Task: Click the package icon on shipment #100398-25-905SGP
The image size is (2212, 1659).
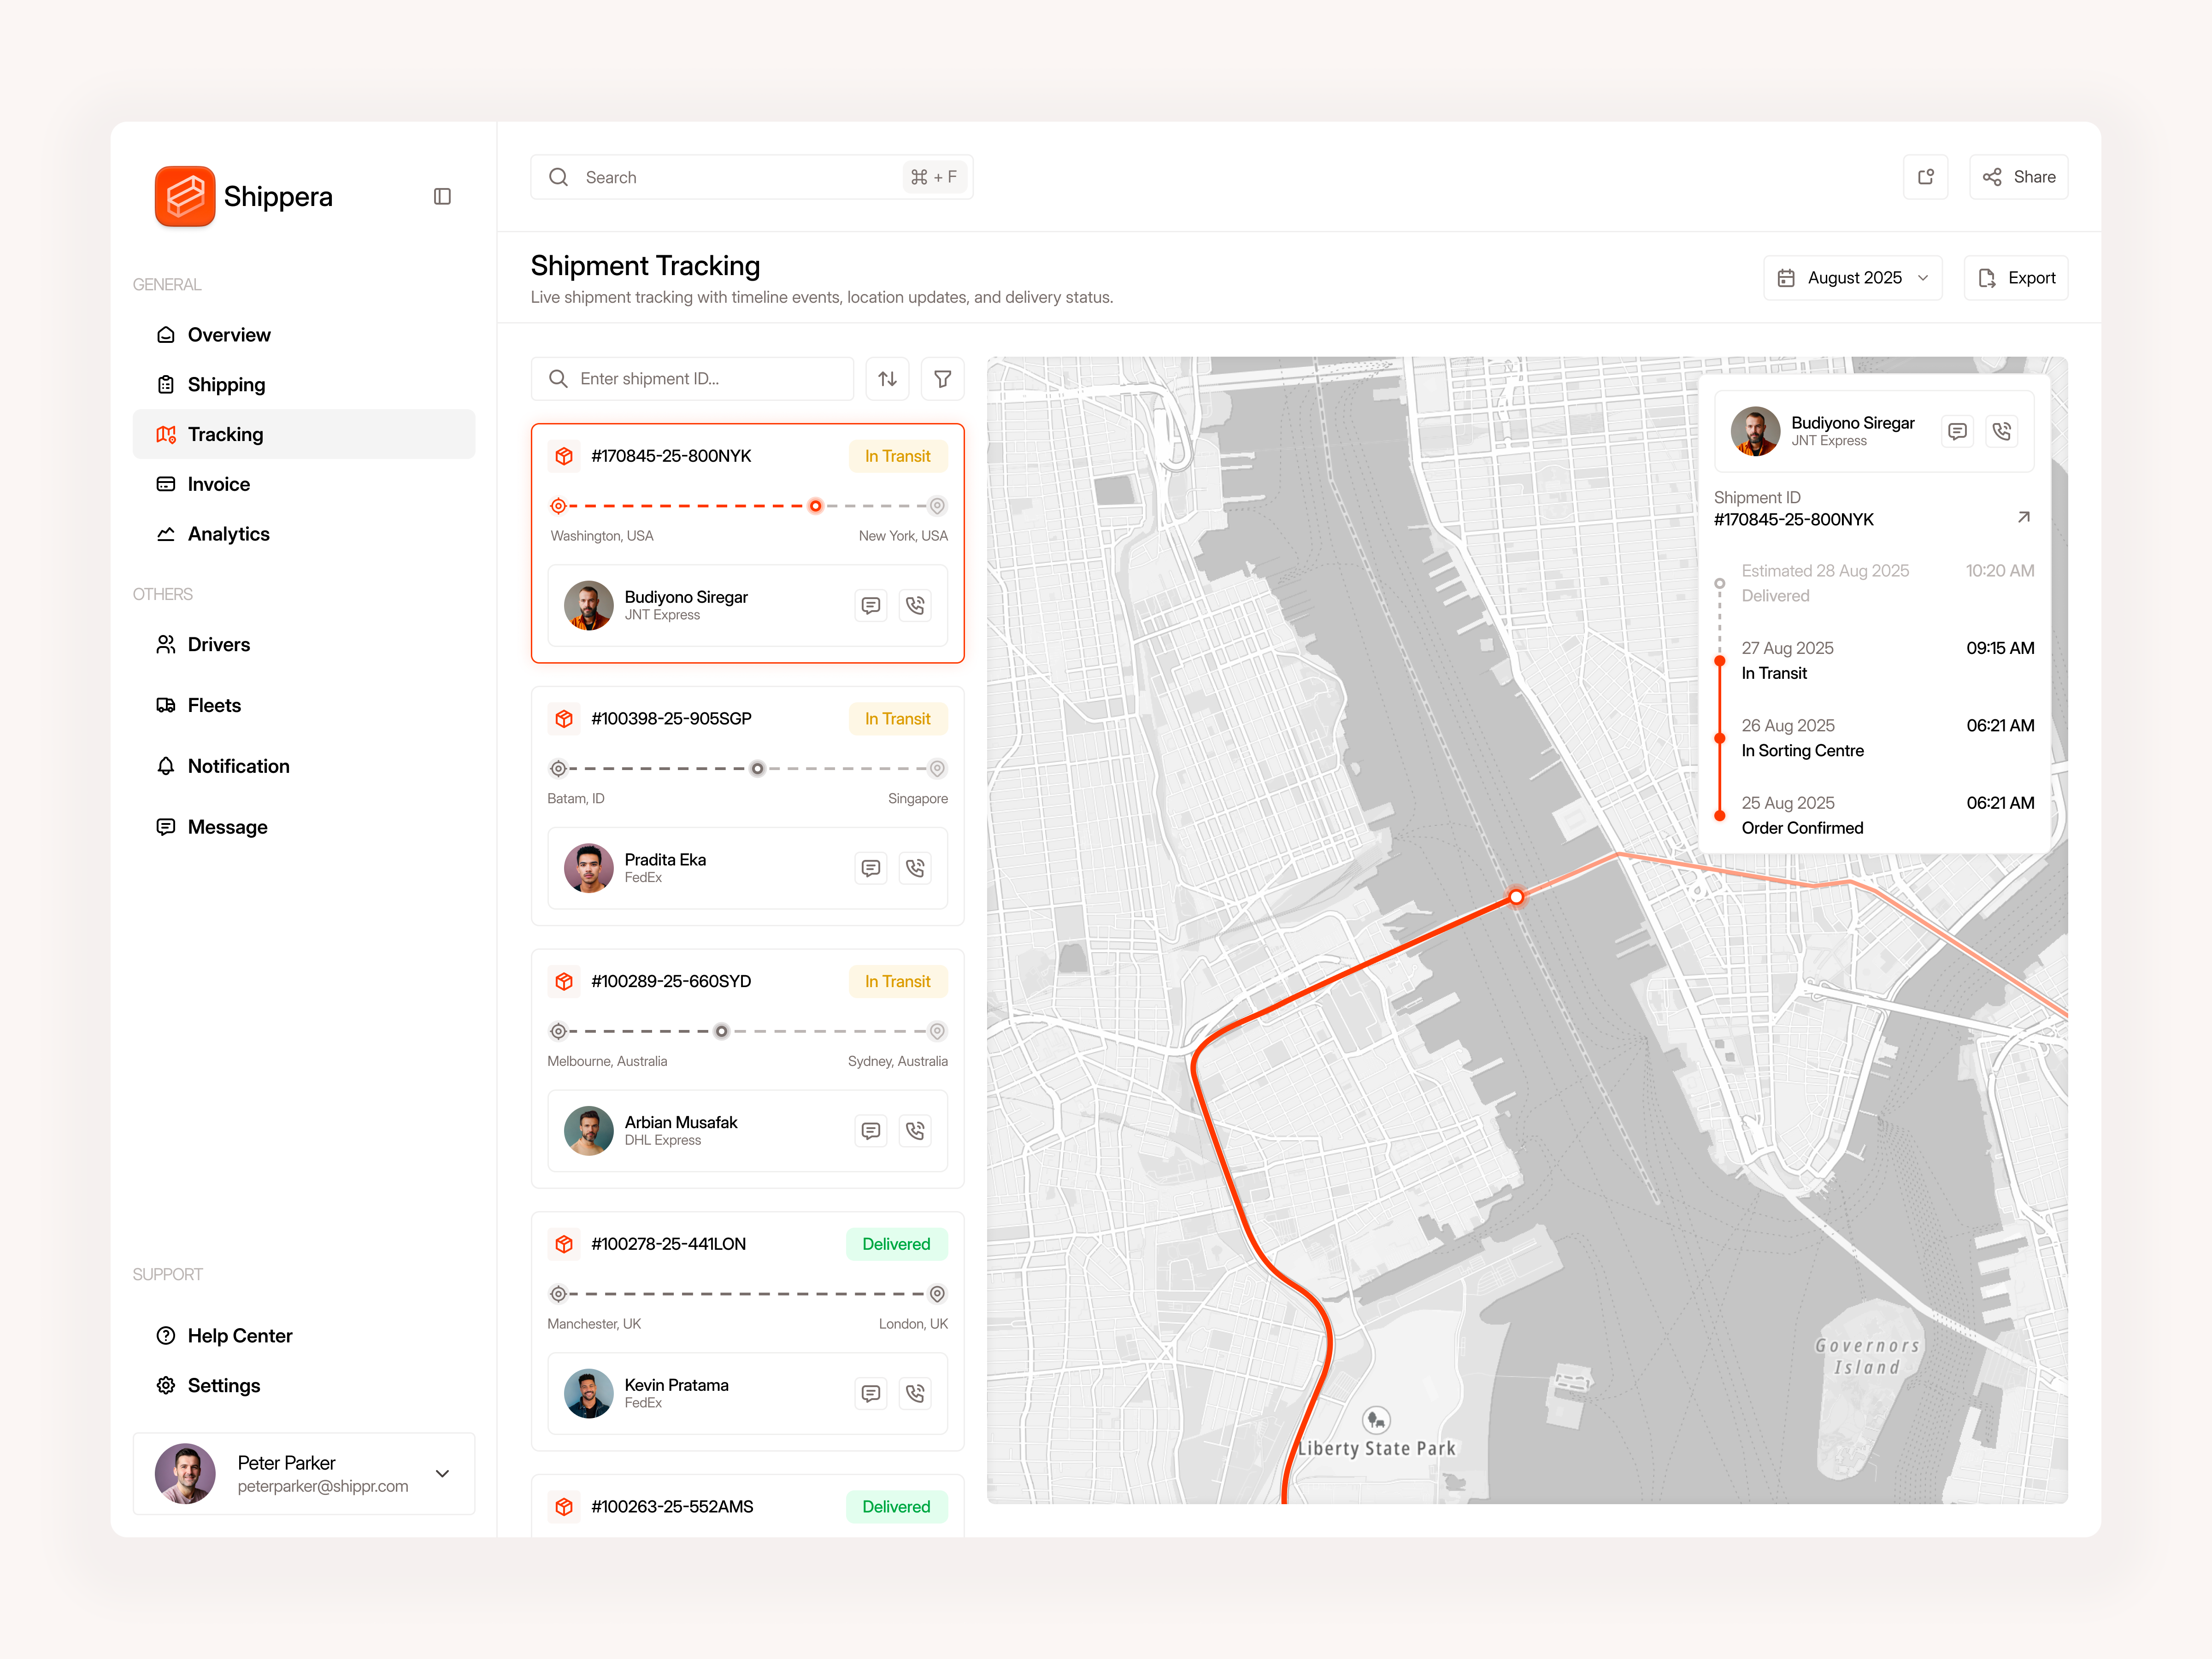Action: tap(564, 718)
